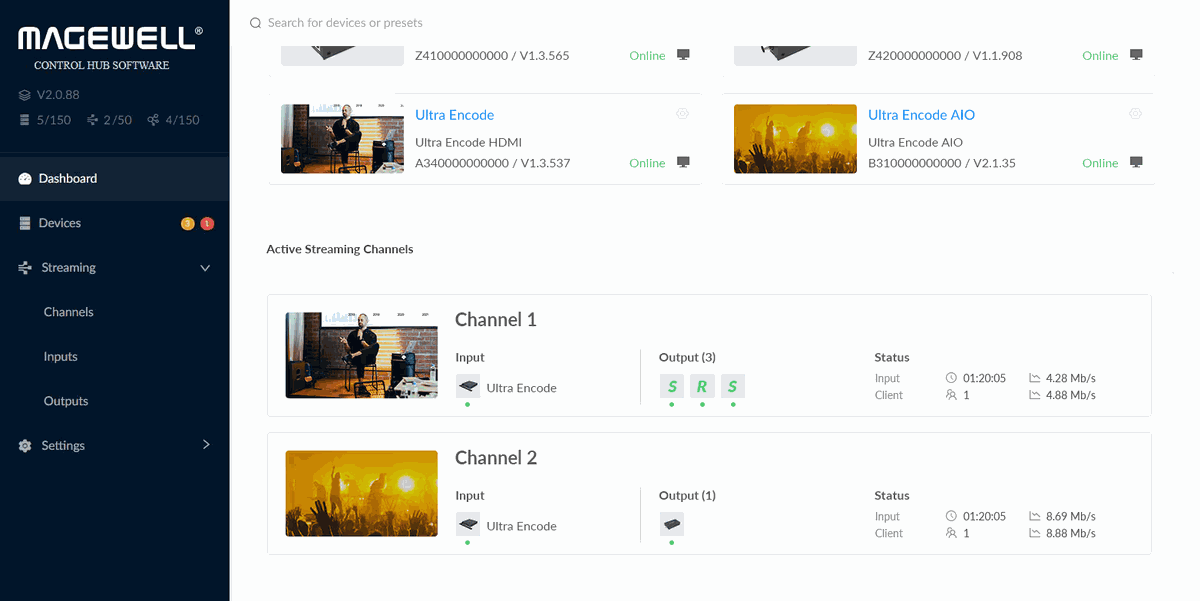Image resolution: width=1200 pixels, height=601 pixels.
Task: Click the search magnifier icon
Action: [255, 23]
